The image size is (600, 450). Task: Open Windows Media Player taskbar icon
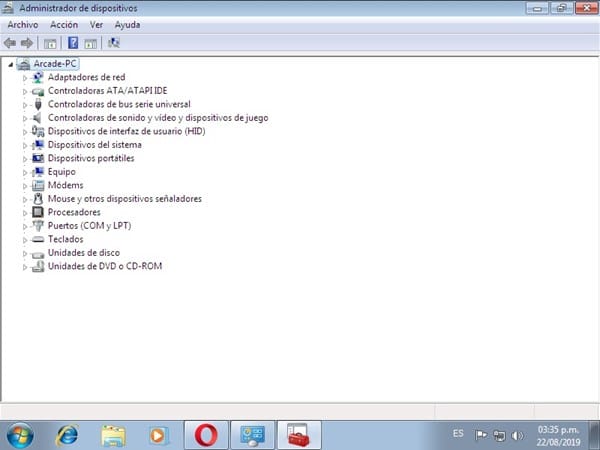[158, 435]
